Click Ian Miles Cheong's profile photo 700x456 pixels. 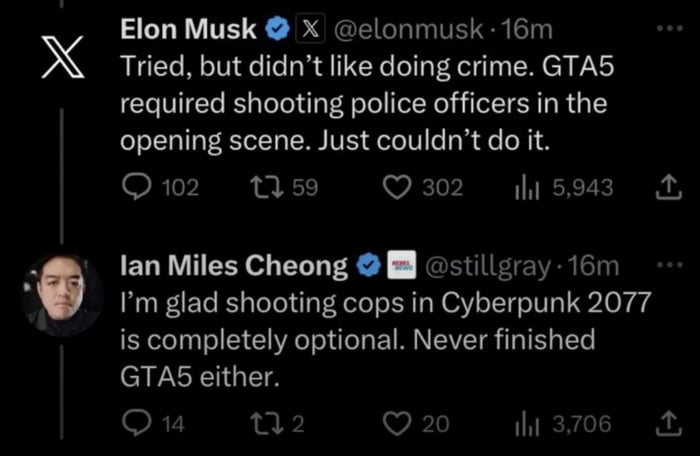[x=62, y=294]
